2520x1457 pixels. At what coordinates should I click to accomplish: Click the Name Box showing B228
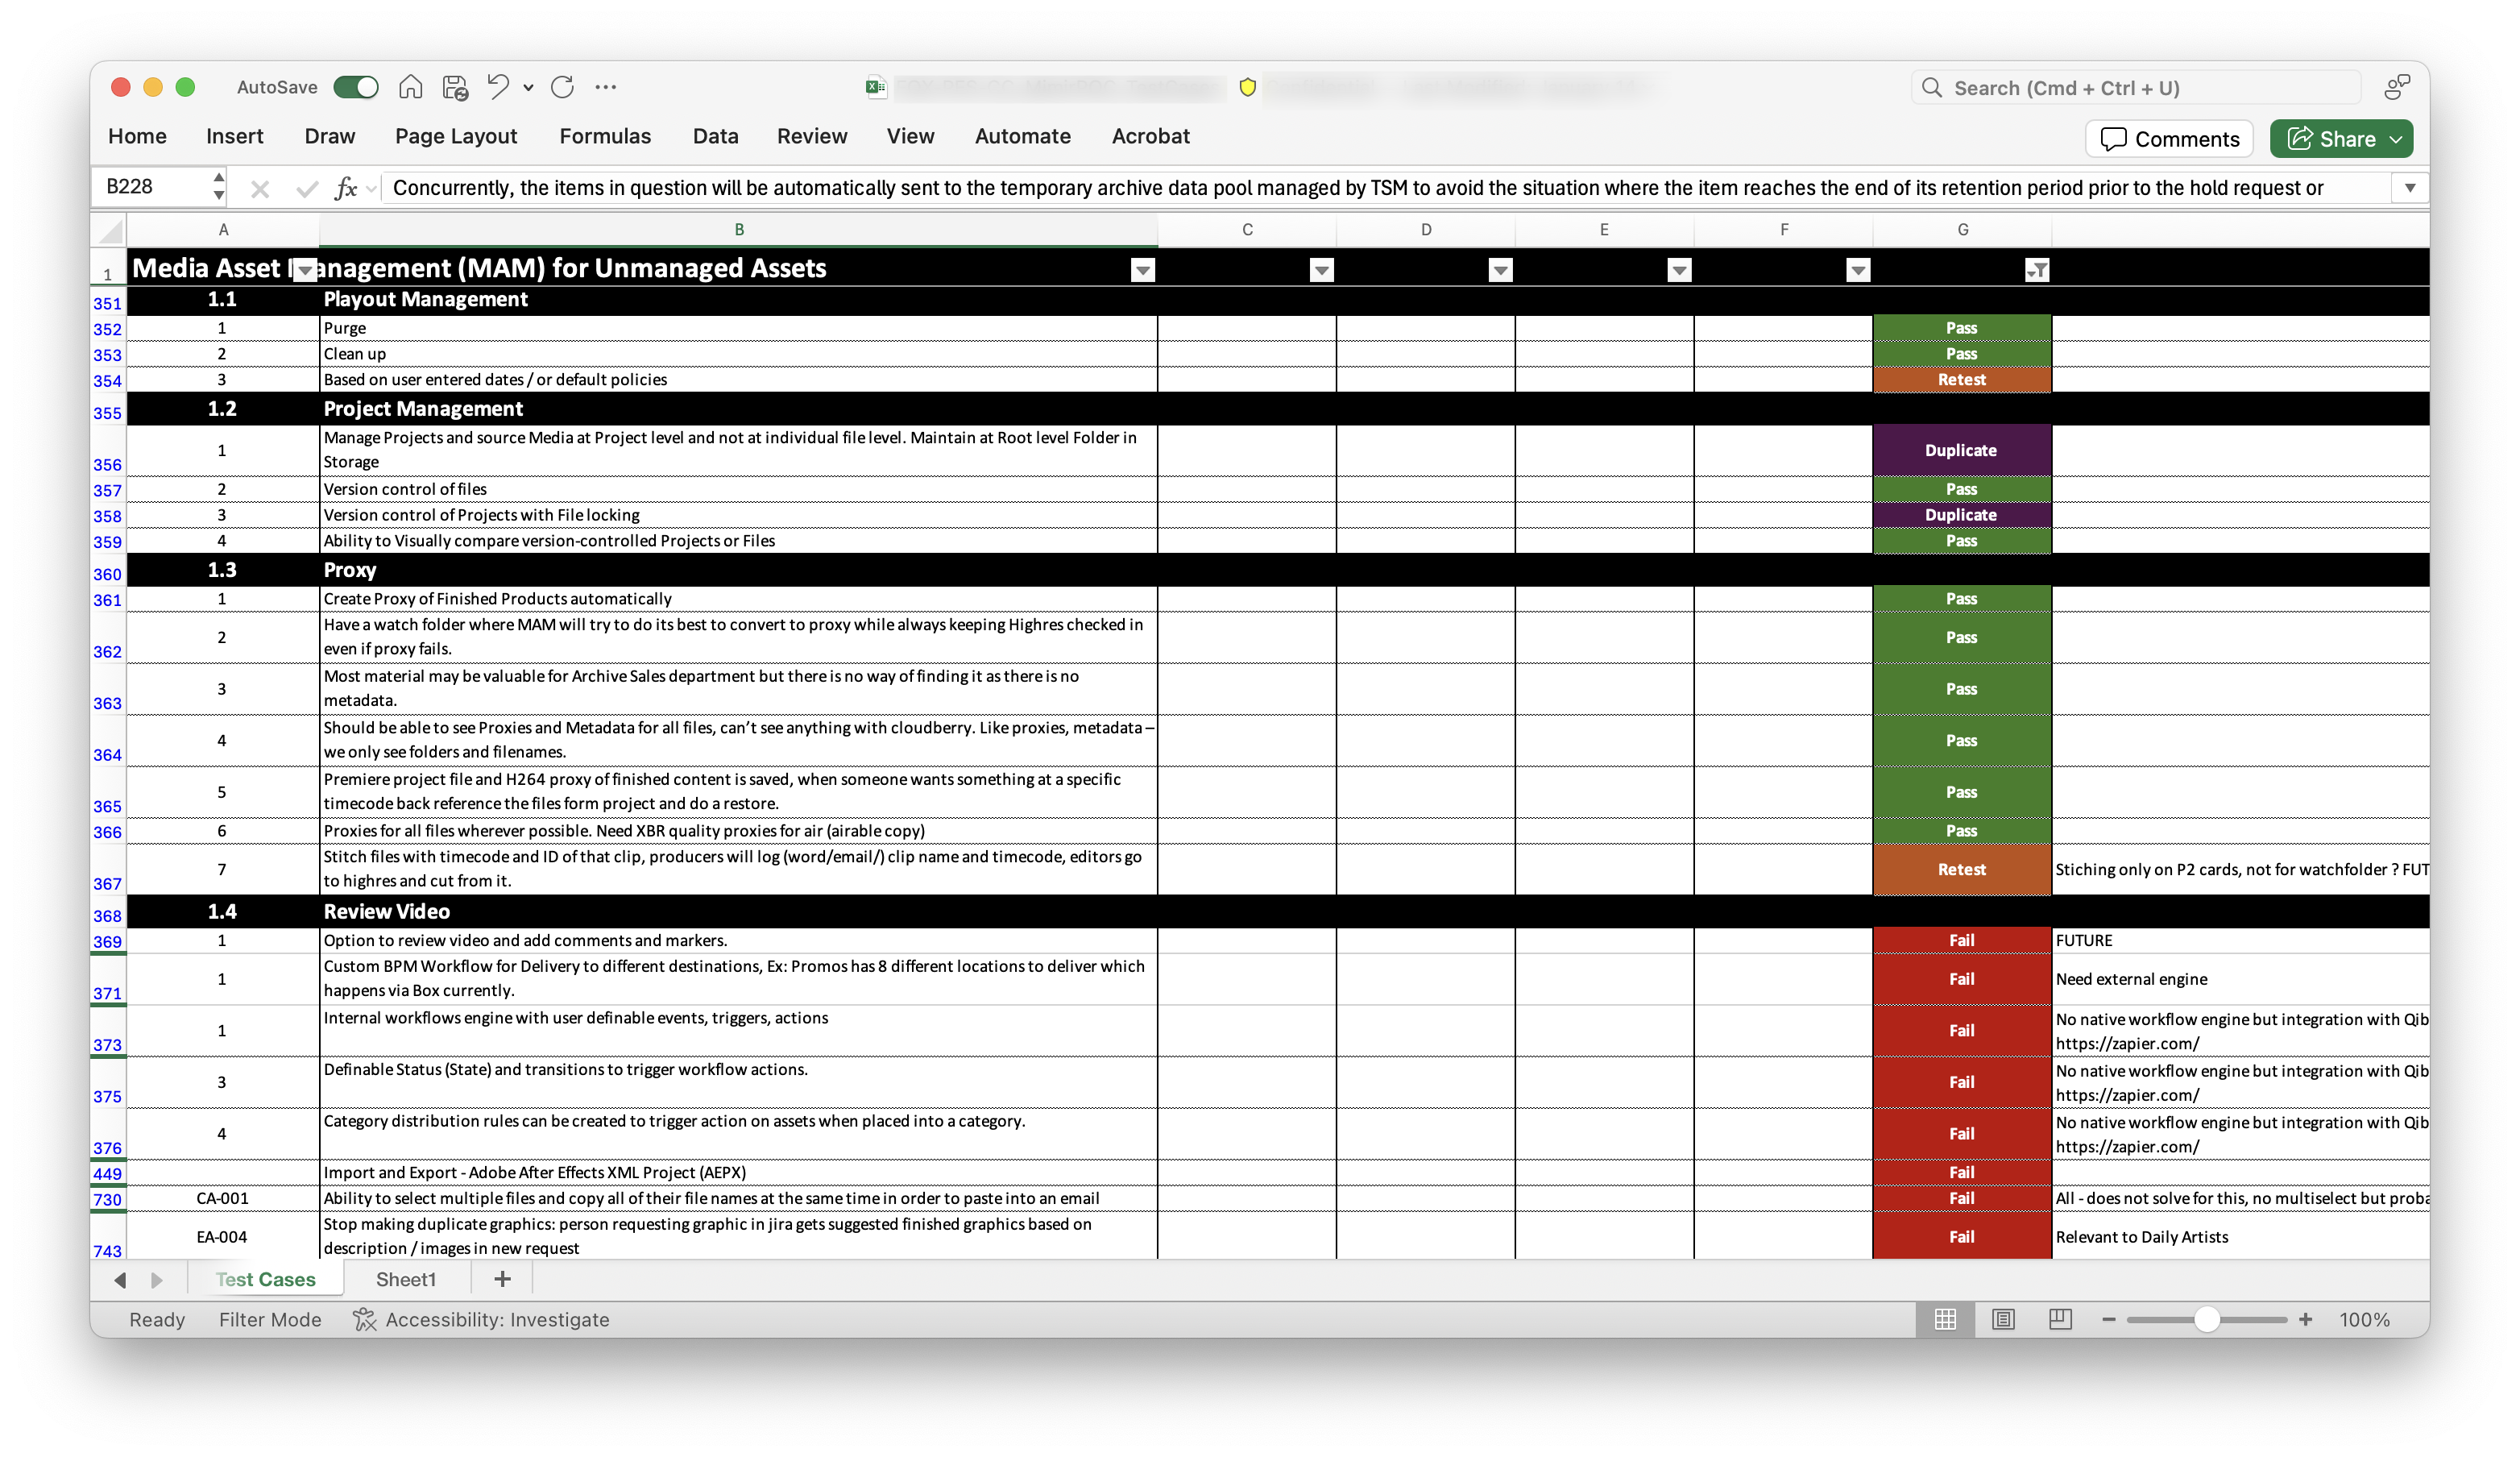coord(150,187)
